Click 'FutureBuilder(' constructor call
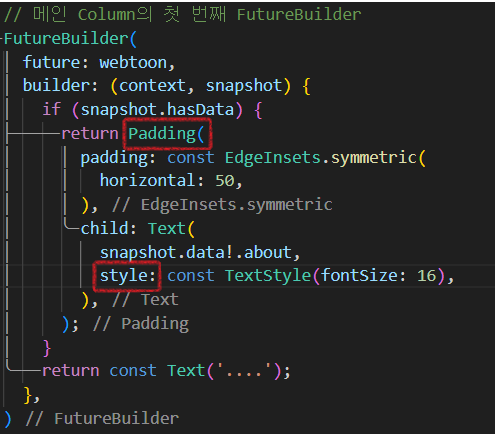 click(x=70, y=39)
